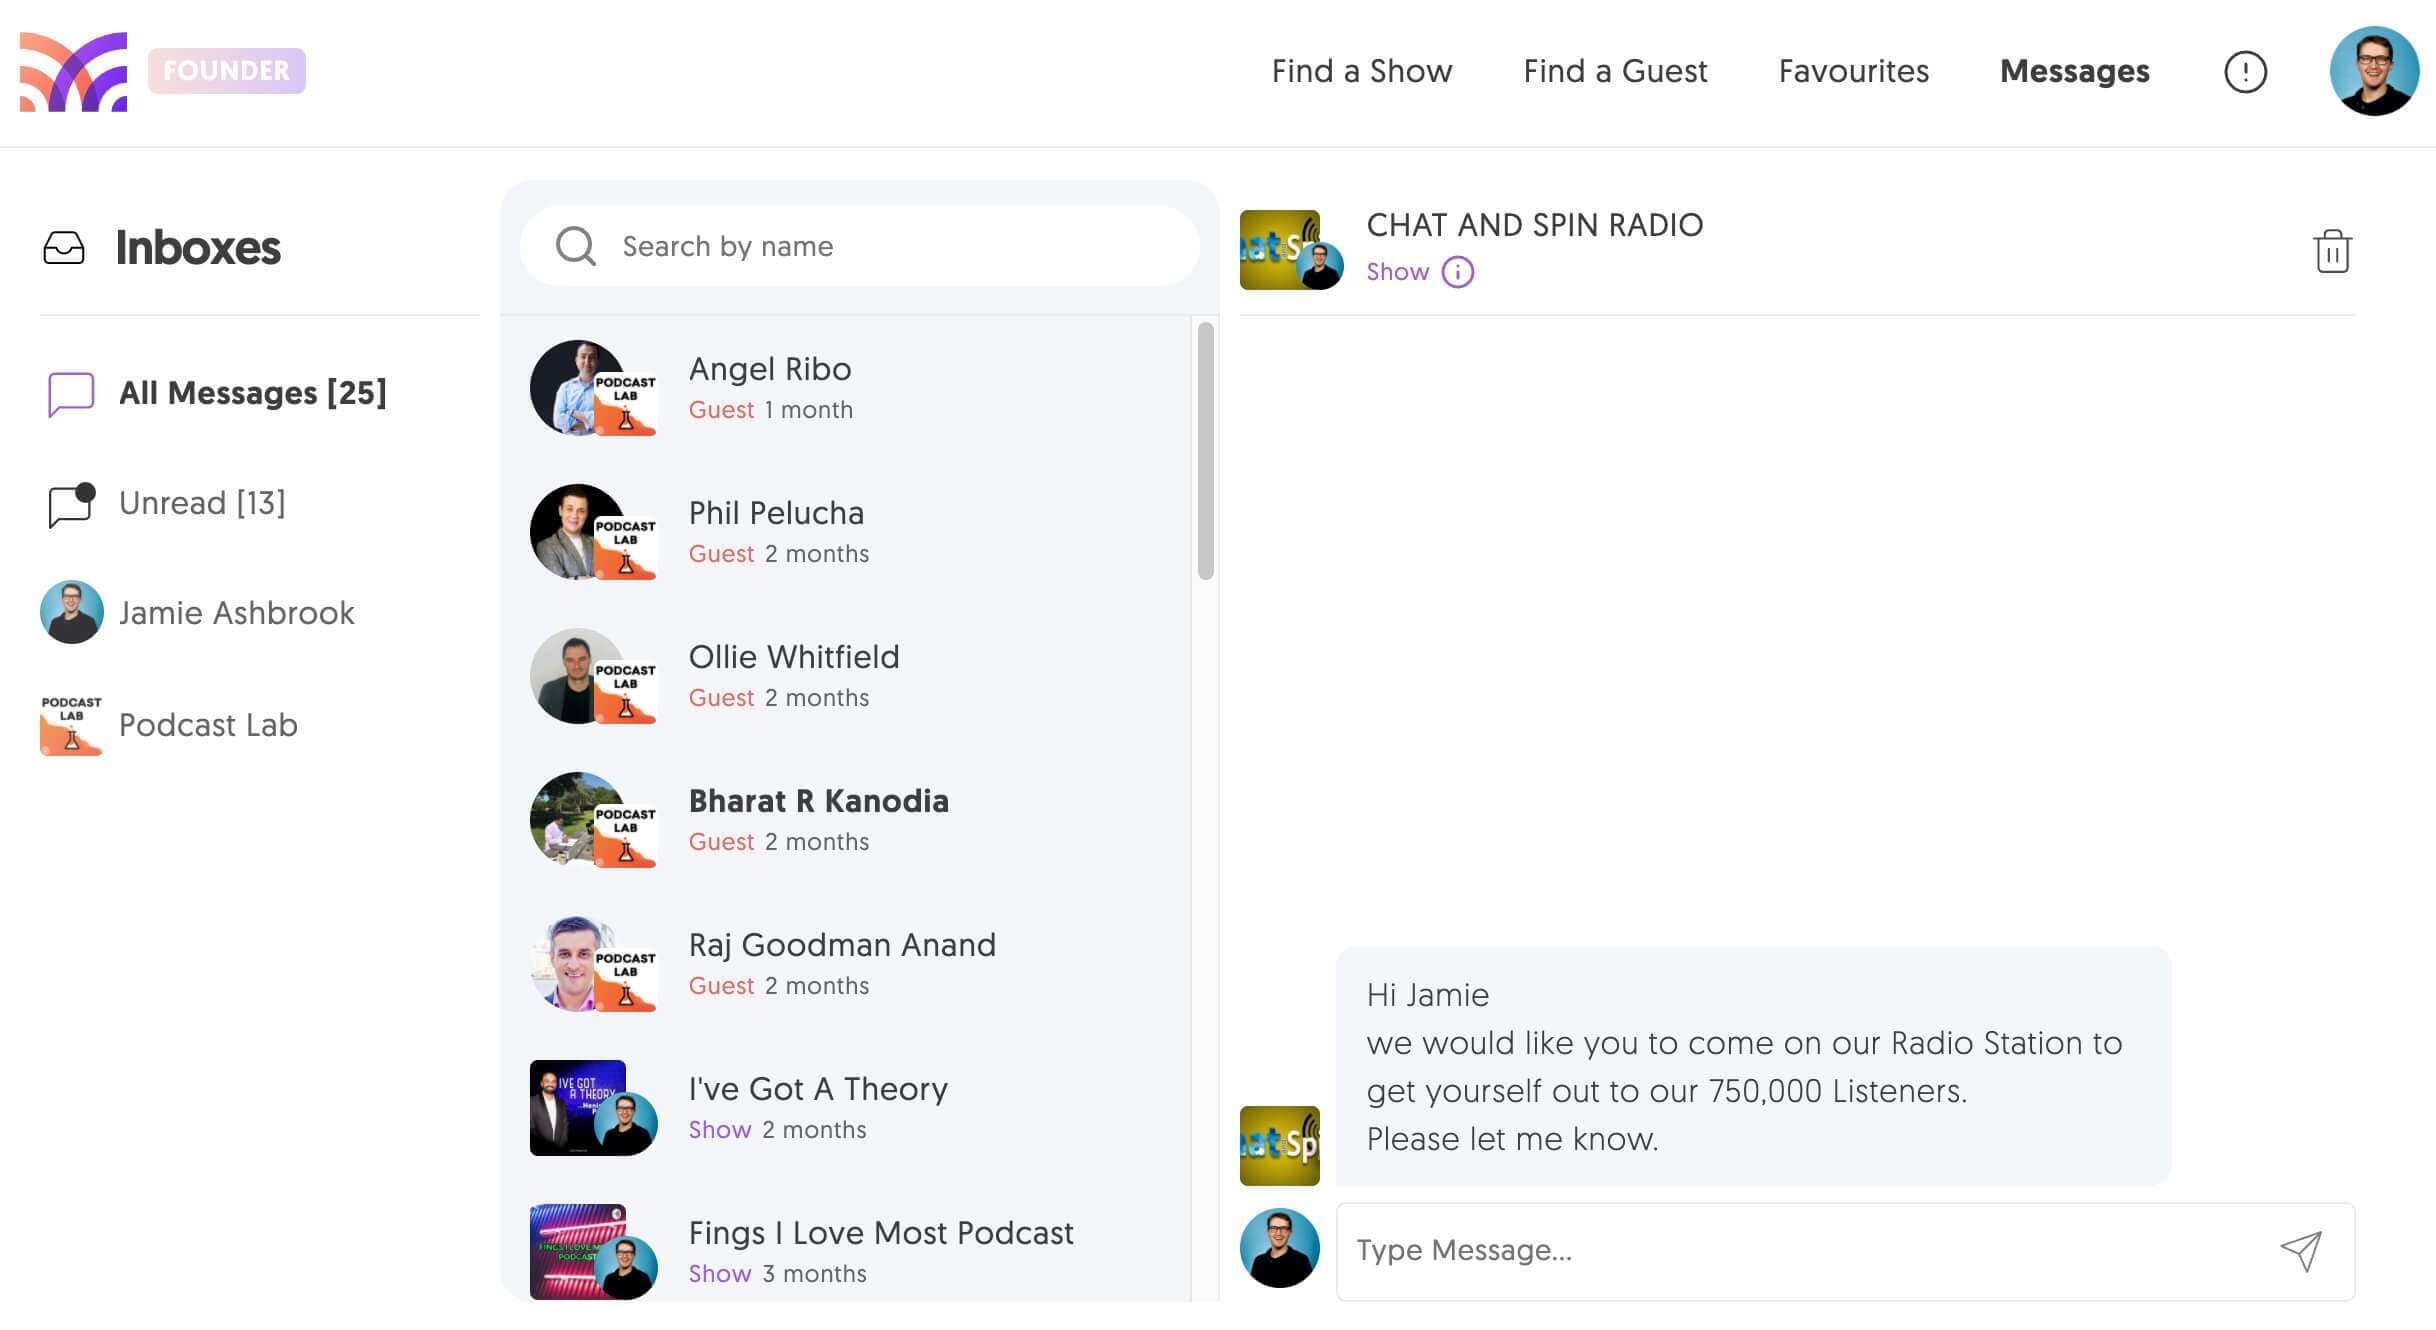Filter conversations by Unread messages
The height and width of the screenshot is (1330, 2436).
[202, 502]
